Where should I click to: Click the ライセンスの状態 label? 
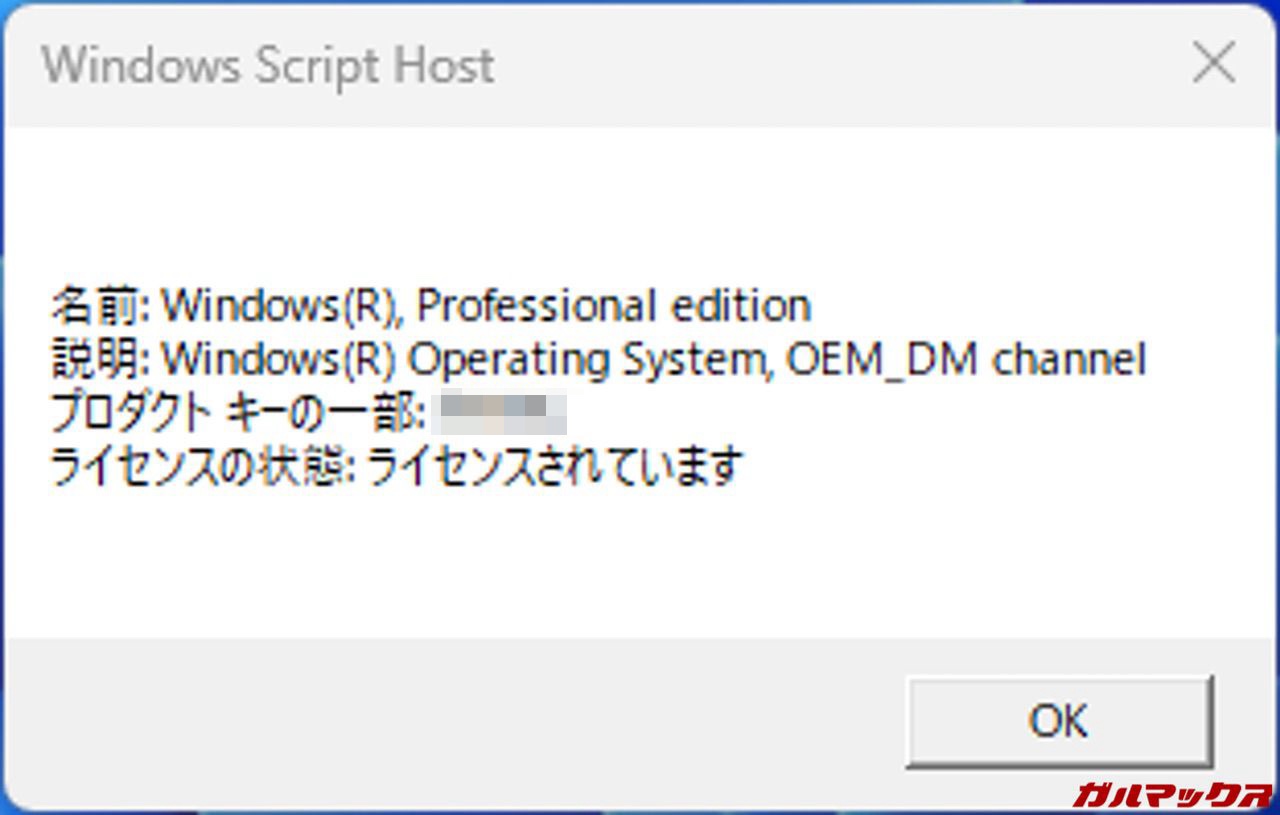coord(200,467)
